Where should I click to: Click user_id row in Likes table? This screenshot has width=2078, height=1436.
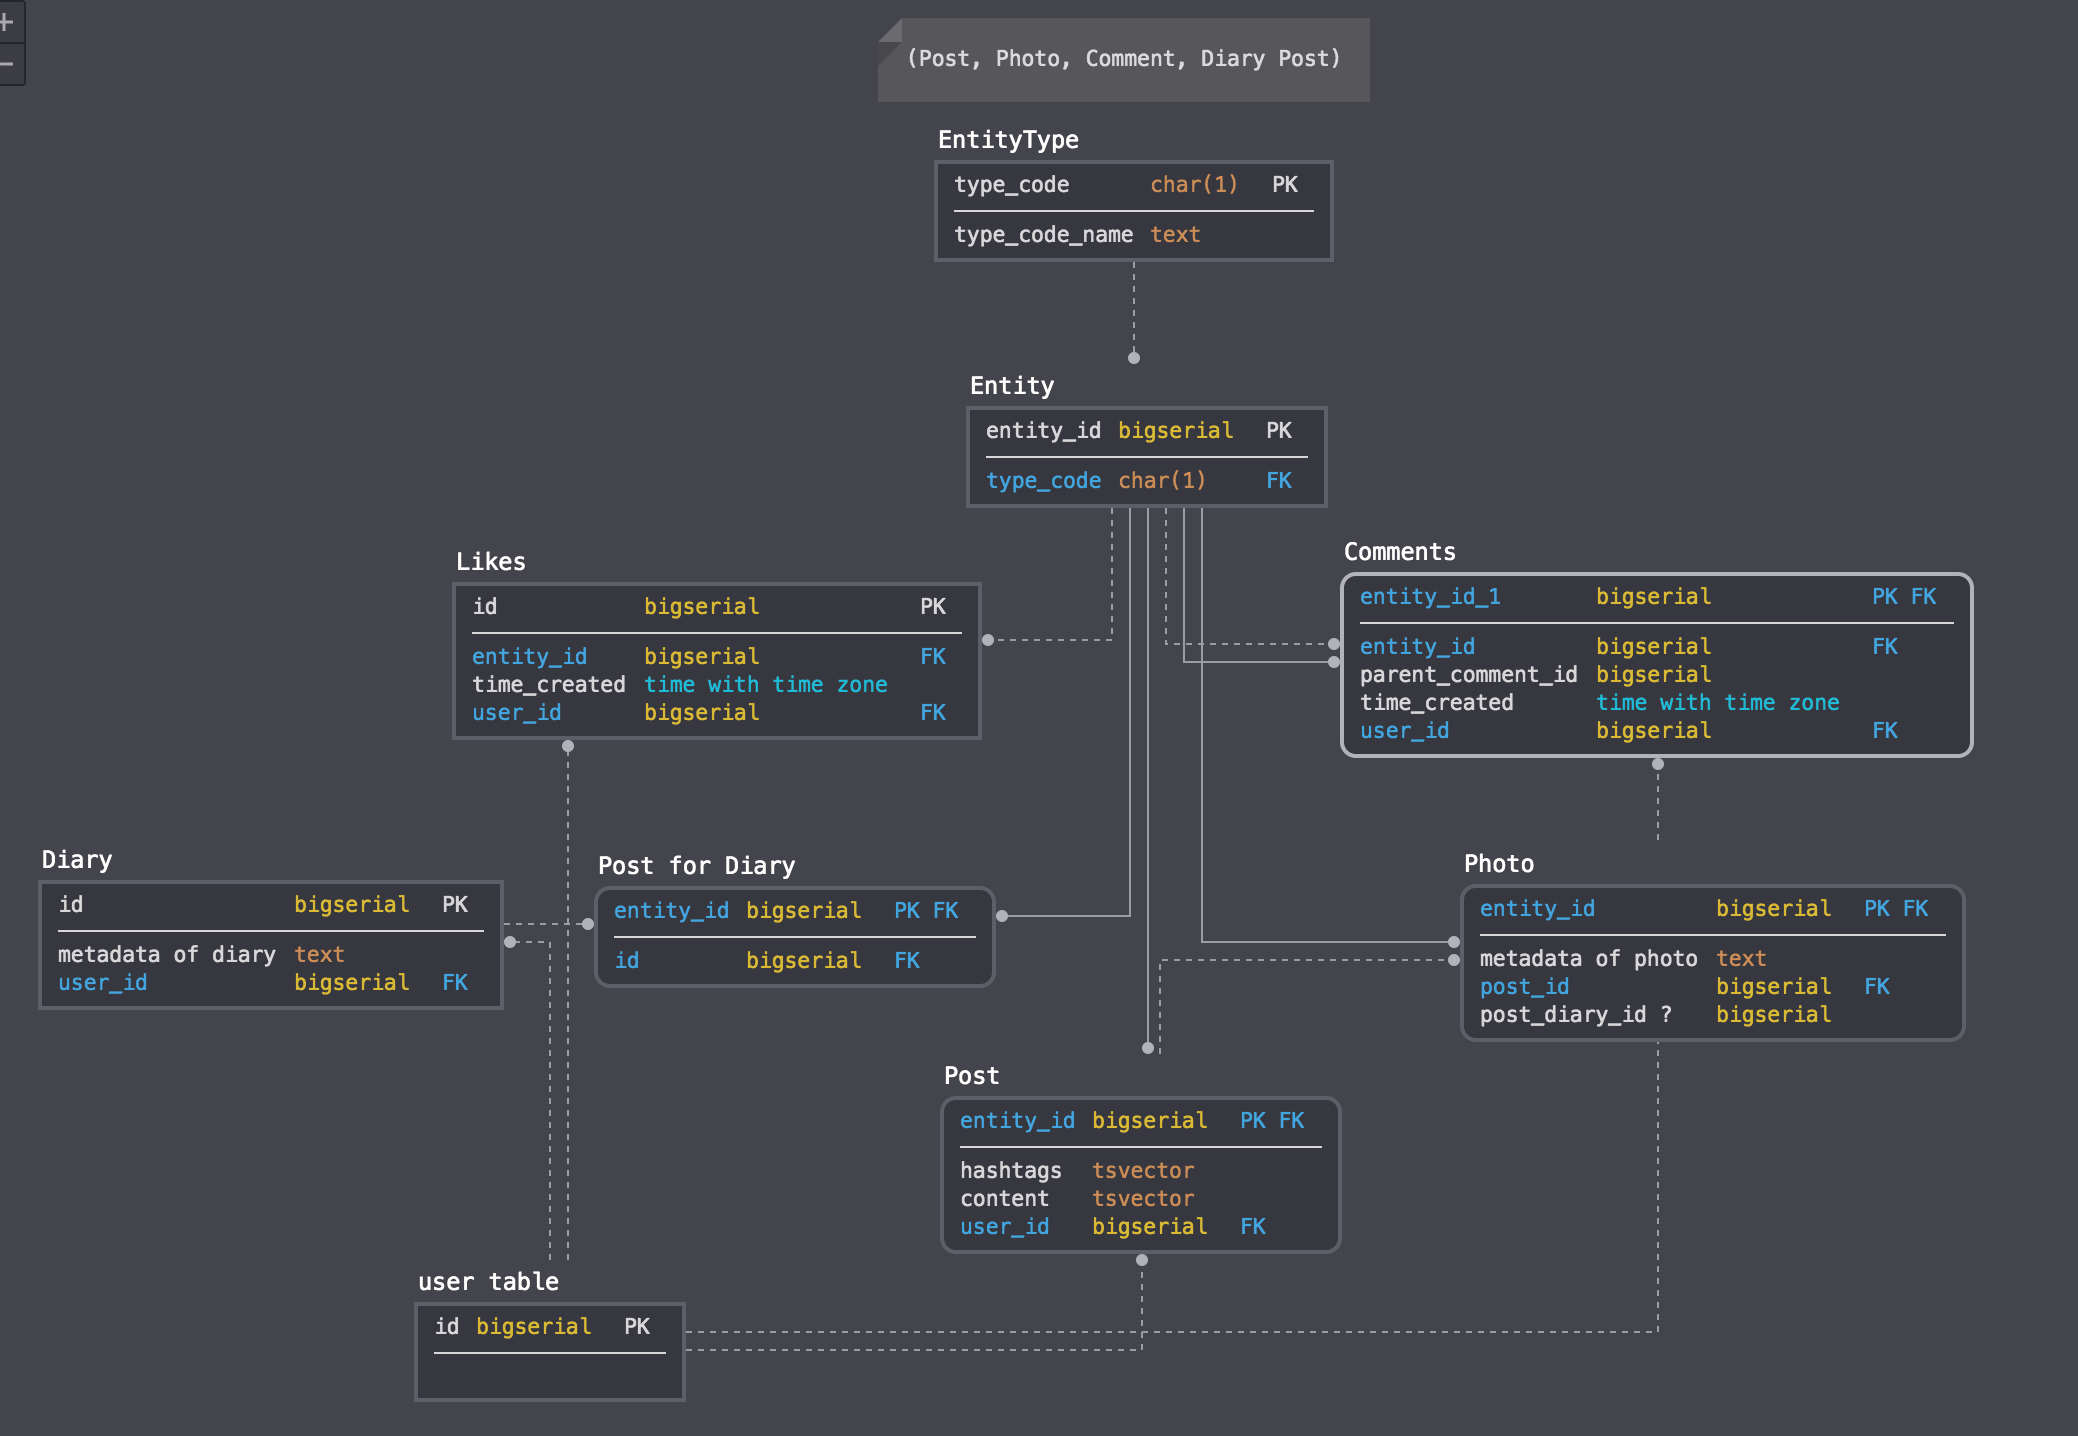tap(716, 713)
